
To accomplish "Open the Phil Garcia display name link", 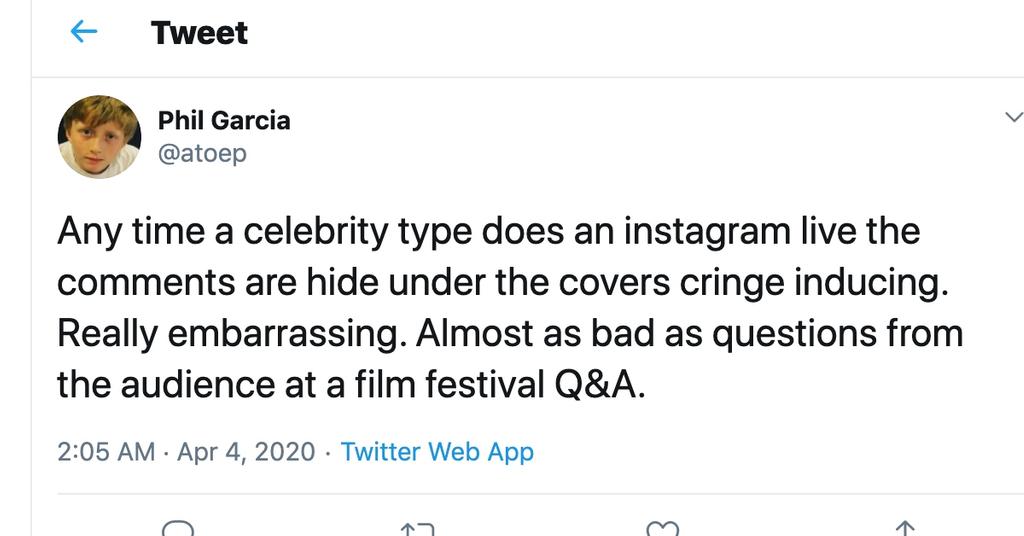I will [224, 120].
